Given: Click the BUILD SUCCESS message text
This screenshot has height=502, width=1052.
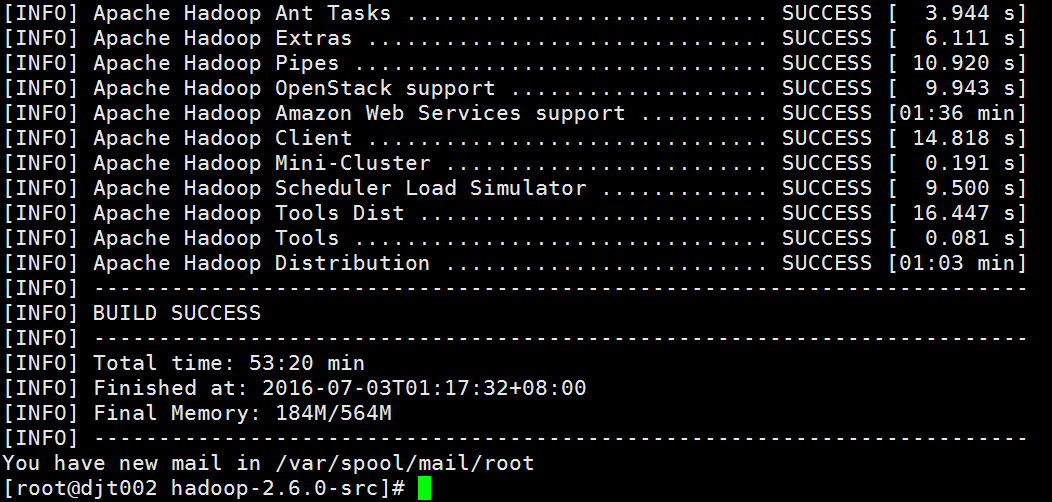Looking at the screenshot, I should (x=176, y=313).
